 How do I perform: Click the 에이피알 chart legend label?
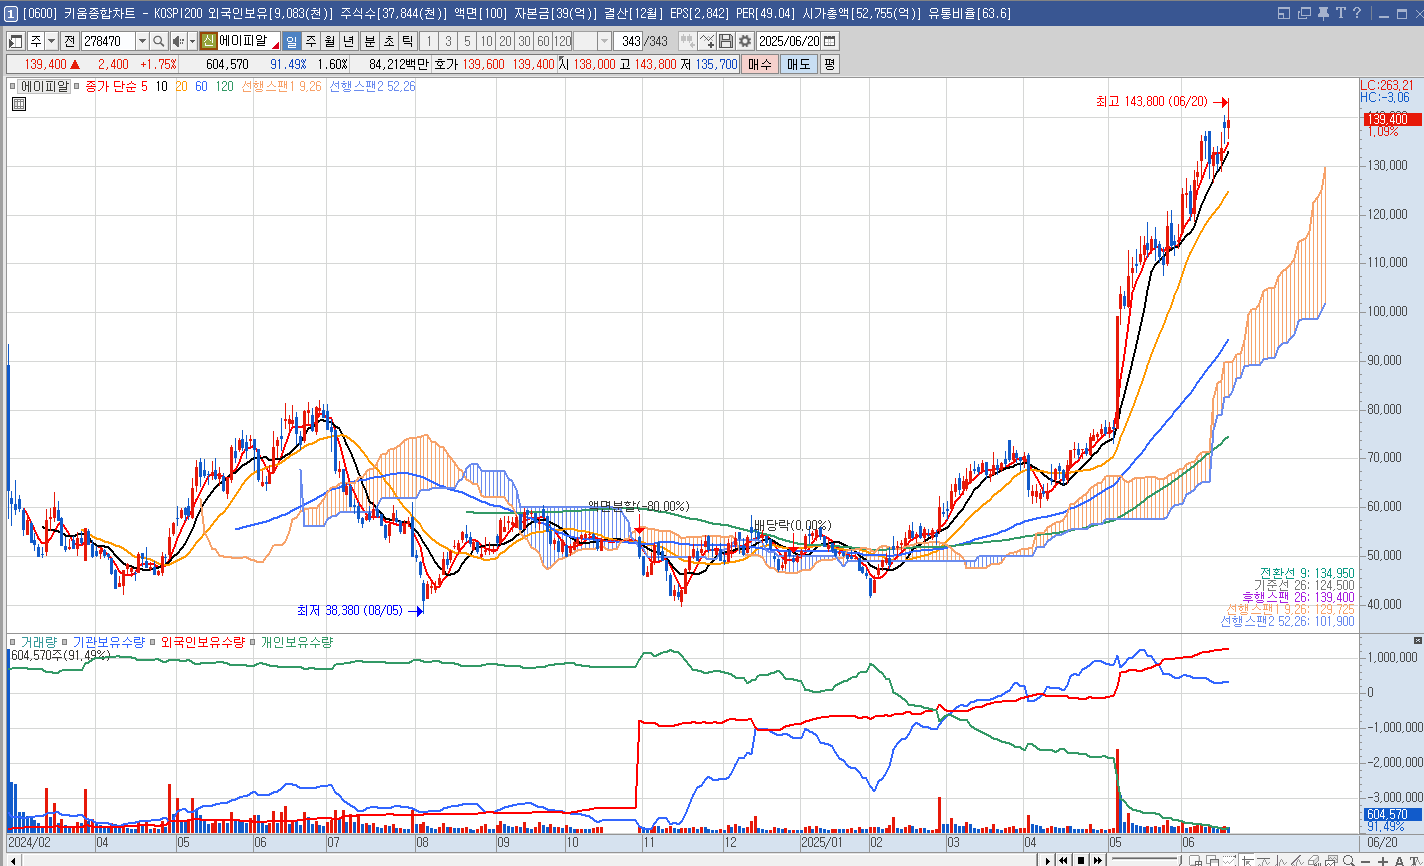[44, 86]
